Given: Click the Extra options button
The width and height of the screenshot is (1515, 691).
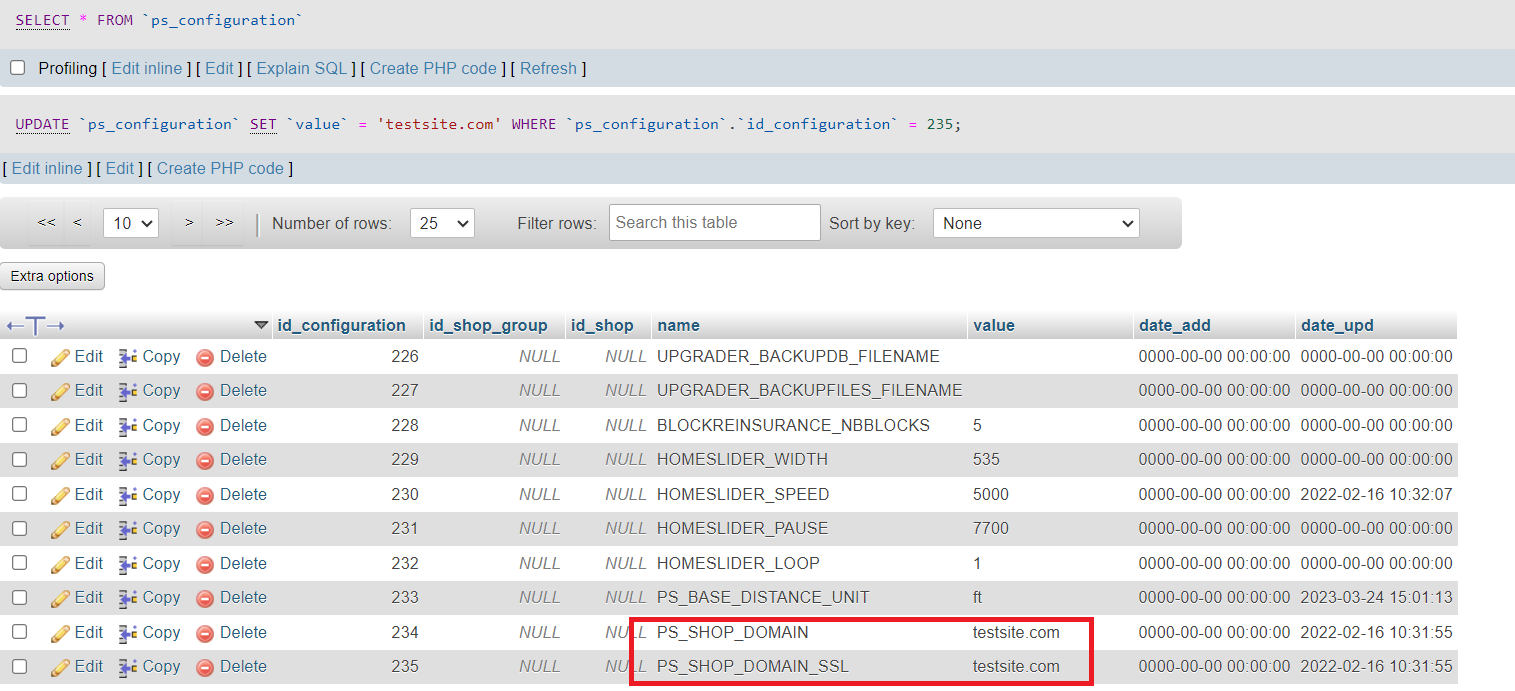Looking at the screenshot, I should [52, 276].
